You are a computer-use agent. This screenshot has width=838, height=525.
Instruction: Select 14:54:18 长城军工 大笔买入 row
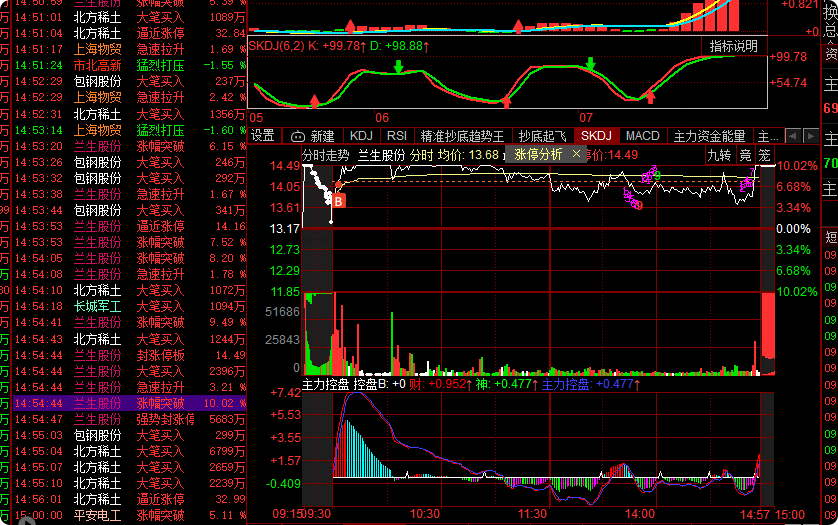(x=130, y=306)
